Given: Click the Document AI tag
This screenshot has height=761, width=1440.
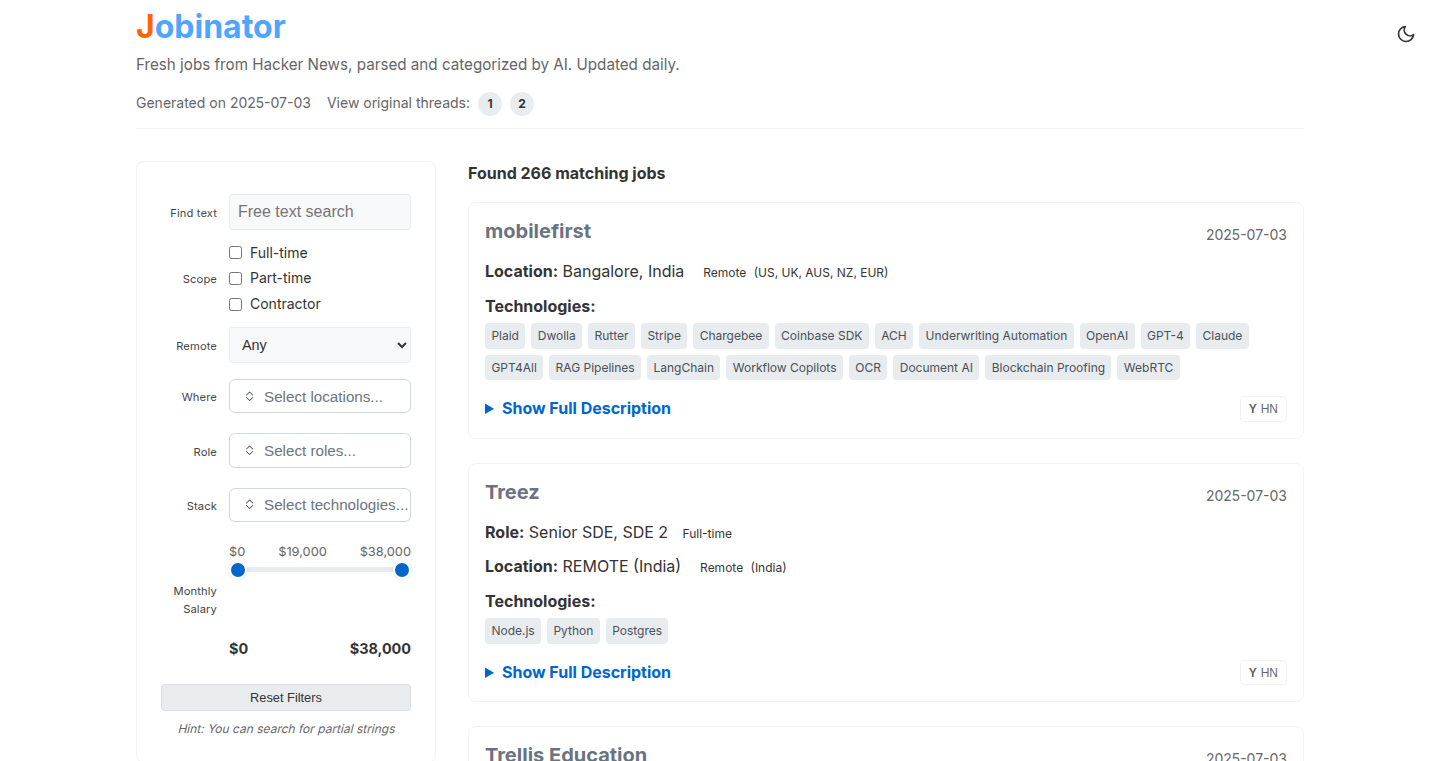Looking at the screenshot, I should [x=936, y=368].
